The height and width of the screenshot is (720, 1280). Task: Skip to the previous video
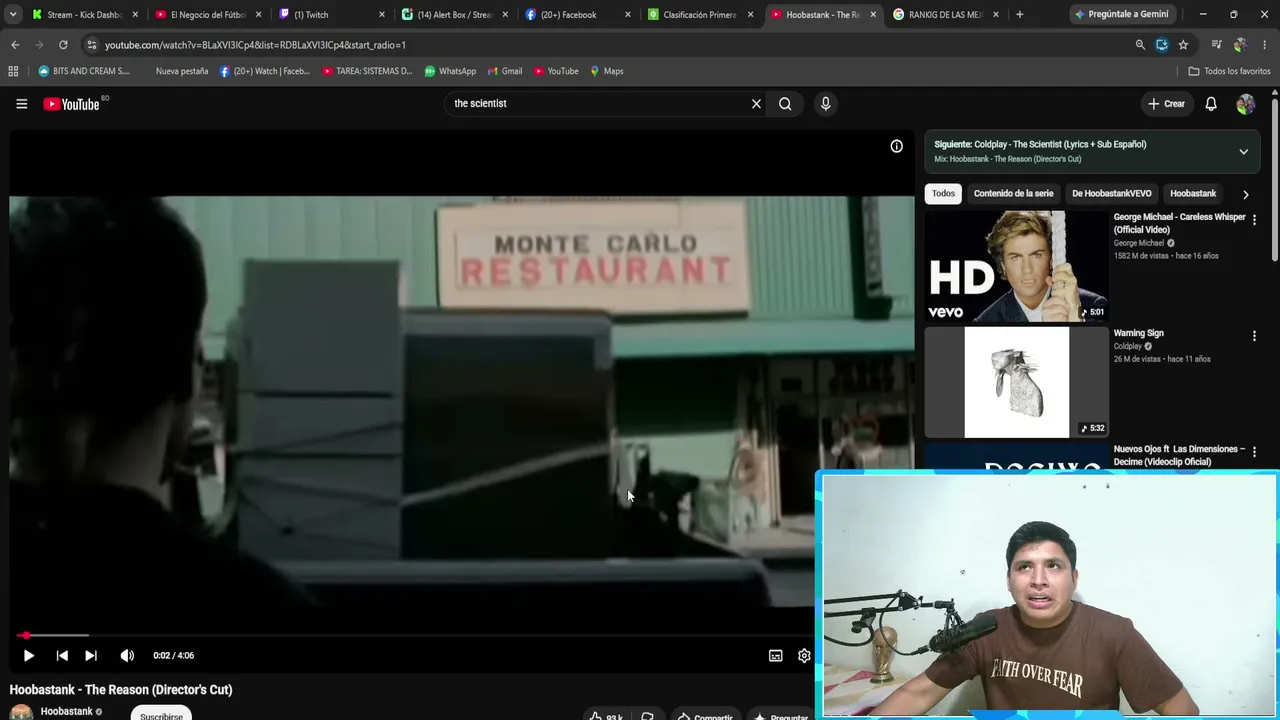[62, 656]
